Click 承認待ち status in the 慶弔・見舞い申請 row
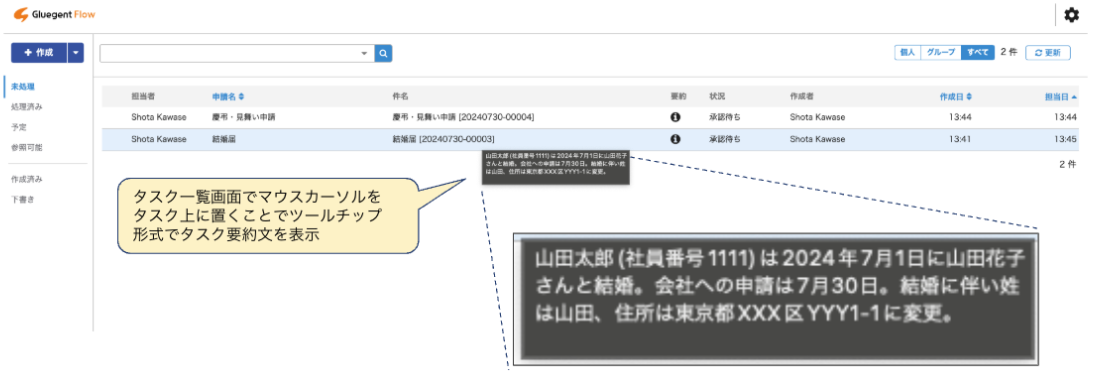1096x386 pixels. [725, 117]
